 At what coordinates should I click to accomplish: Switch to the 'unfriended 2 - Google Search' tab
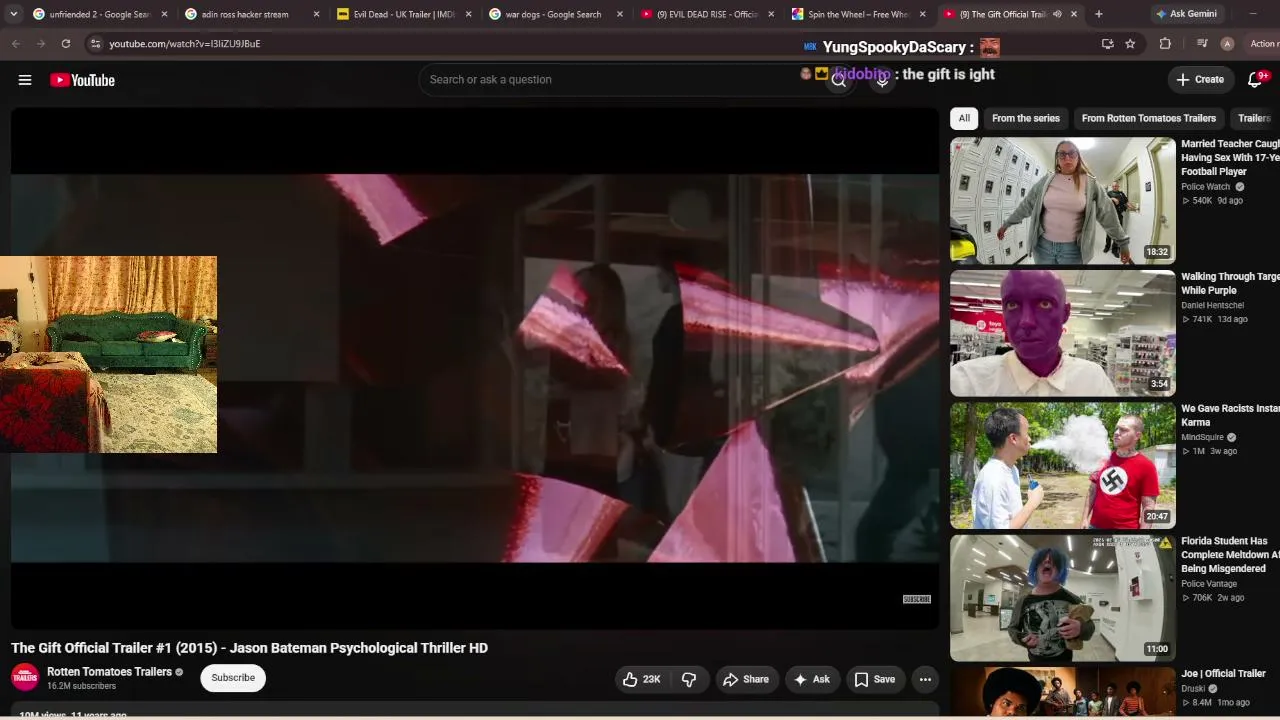(98, 14)
